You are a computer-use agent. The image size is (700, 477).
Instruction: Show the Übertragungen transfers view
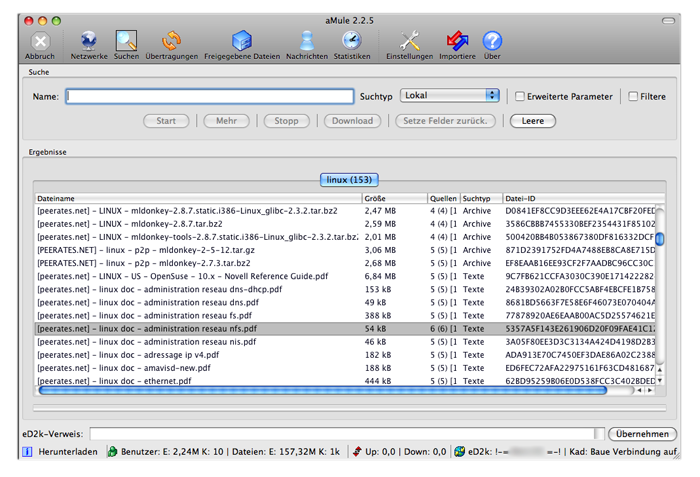[171, 41]
